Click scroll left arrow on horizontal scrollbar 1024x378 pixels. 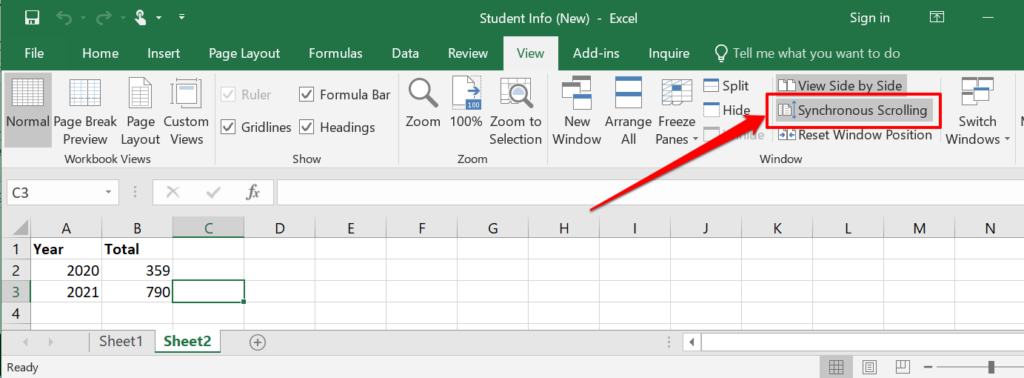(691, 341)
